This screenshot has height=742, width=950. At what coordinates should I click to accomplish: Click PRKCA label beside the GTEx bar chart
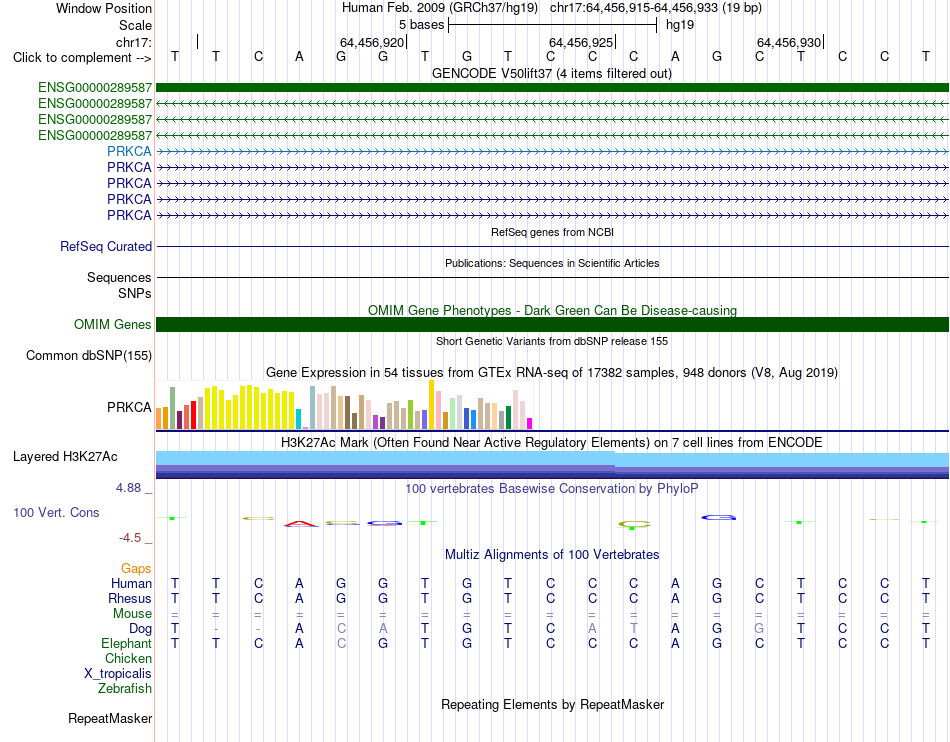coord(129,407)
